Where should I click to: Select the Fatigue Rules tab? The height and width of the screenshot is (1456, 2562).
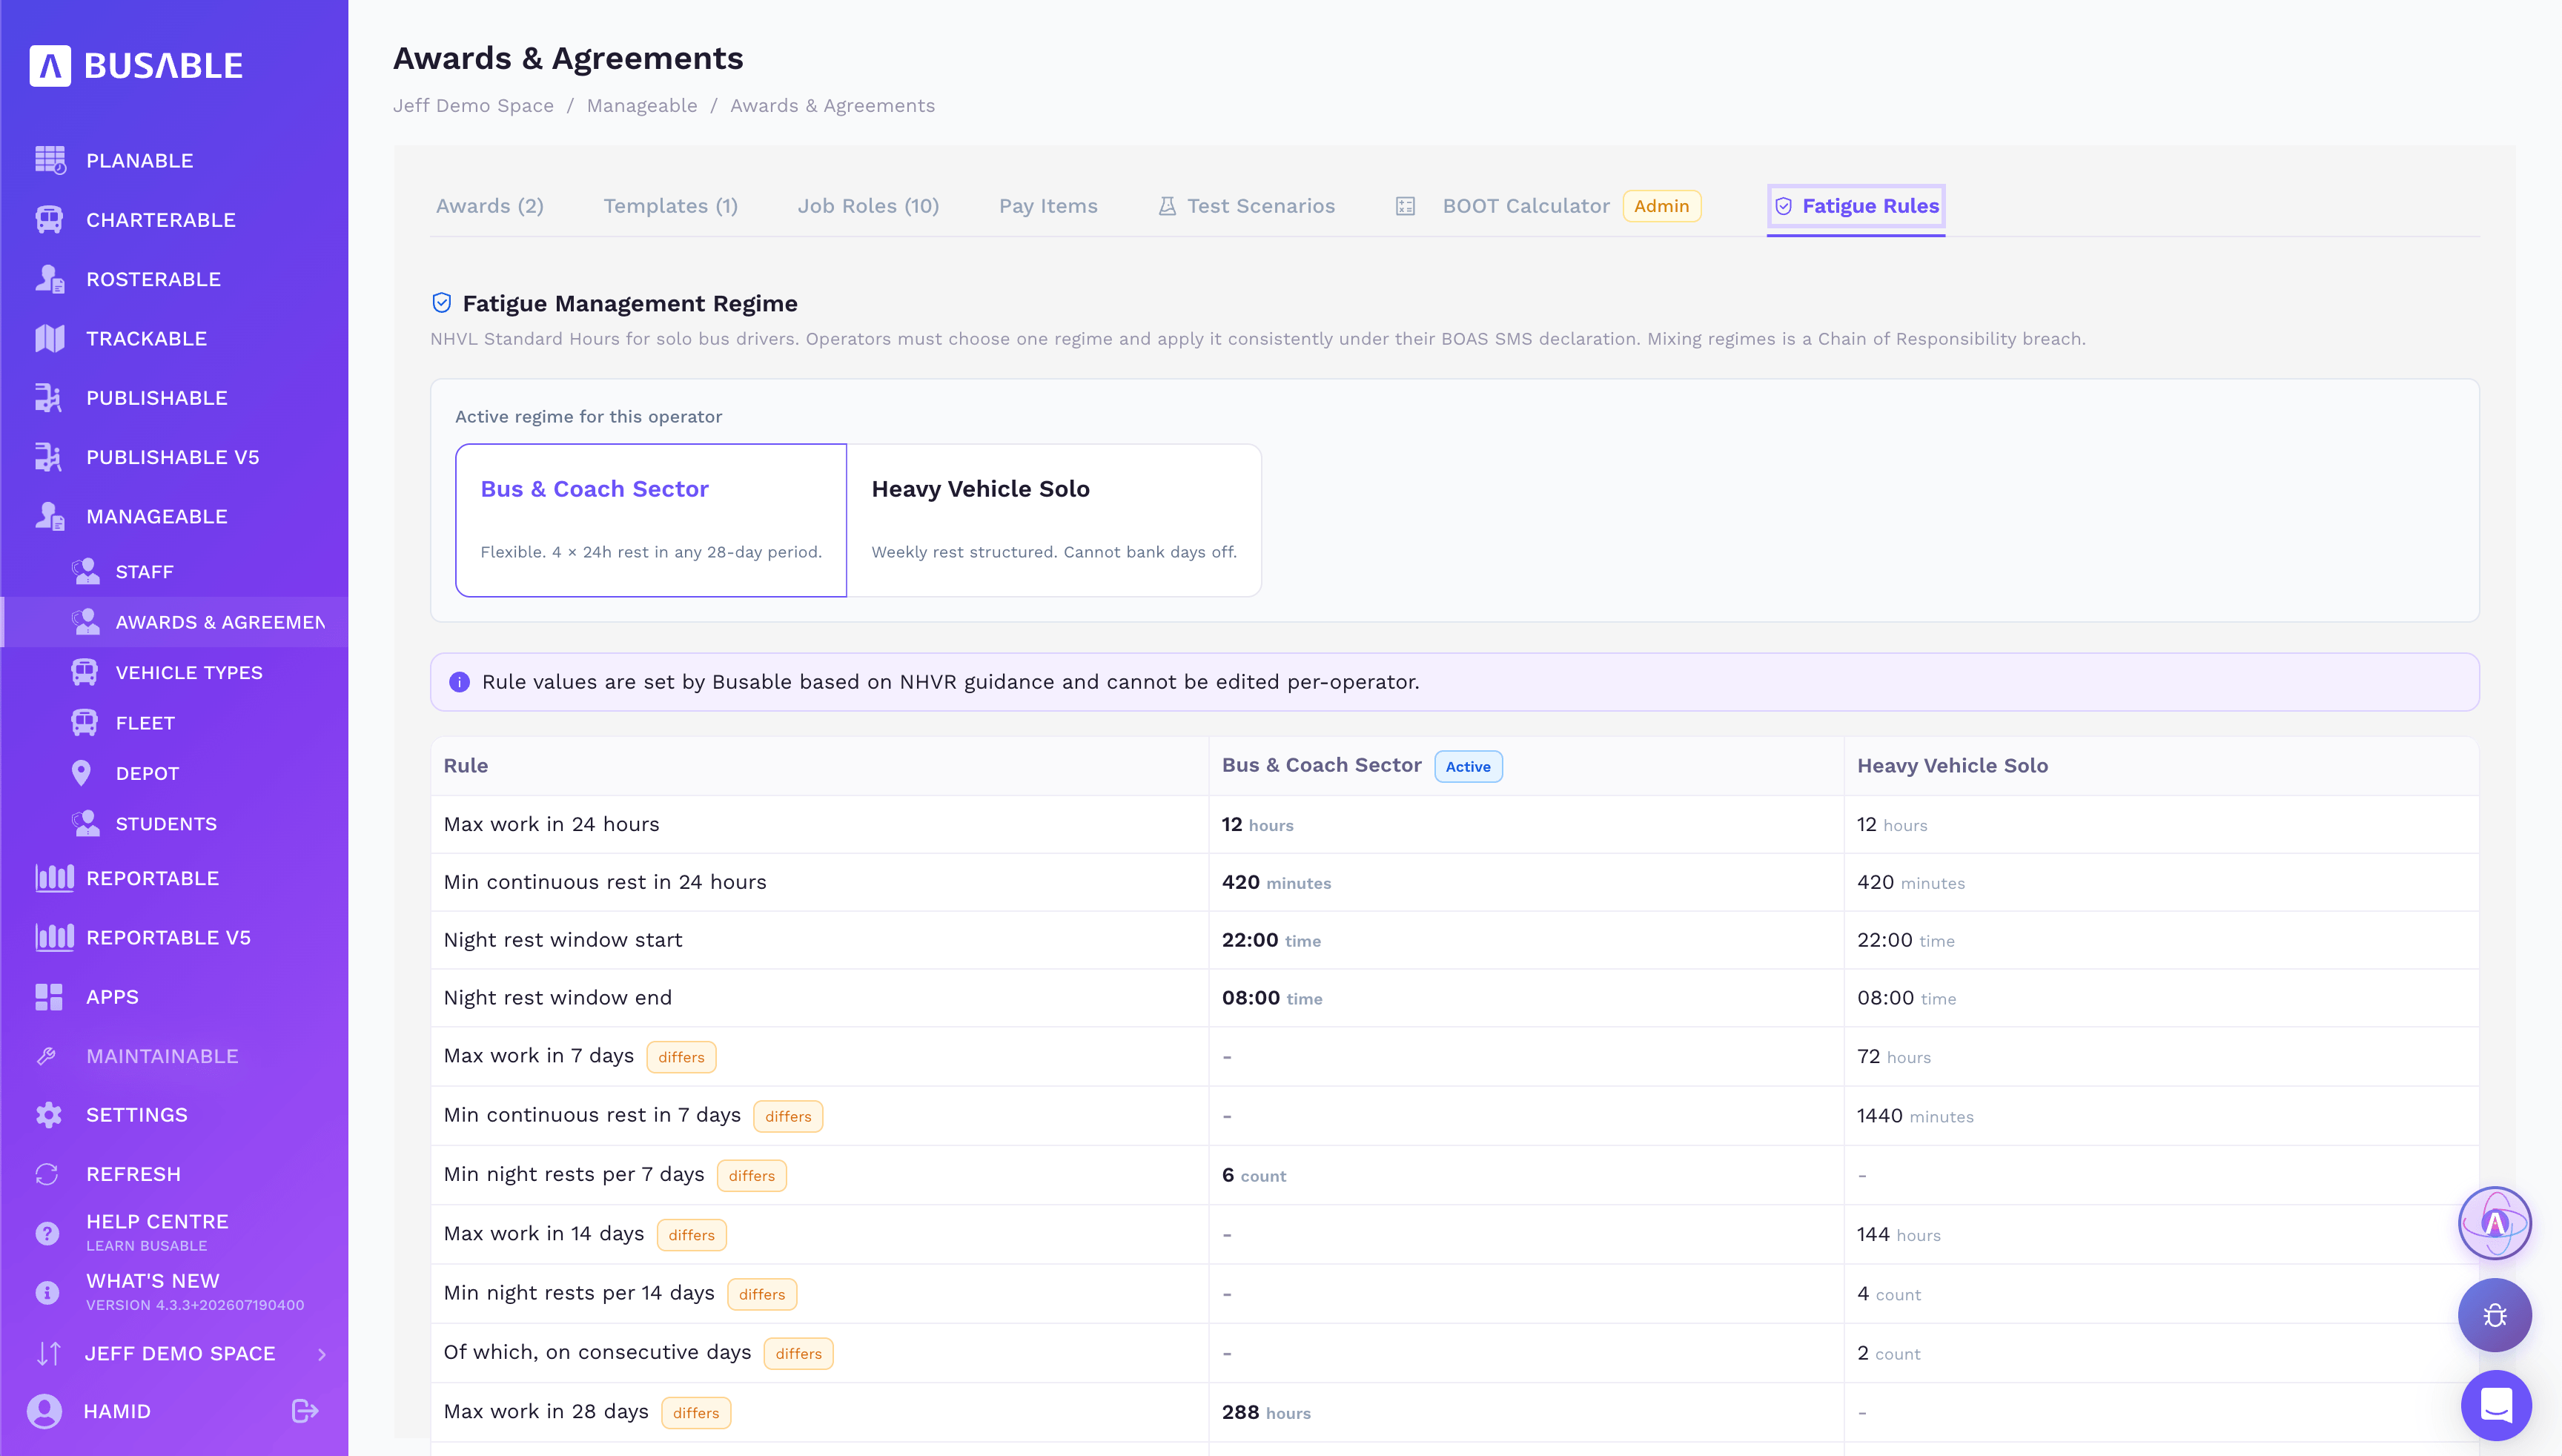point(1856,206)
